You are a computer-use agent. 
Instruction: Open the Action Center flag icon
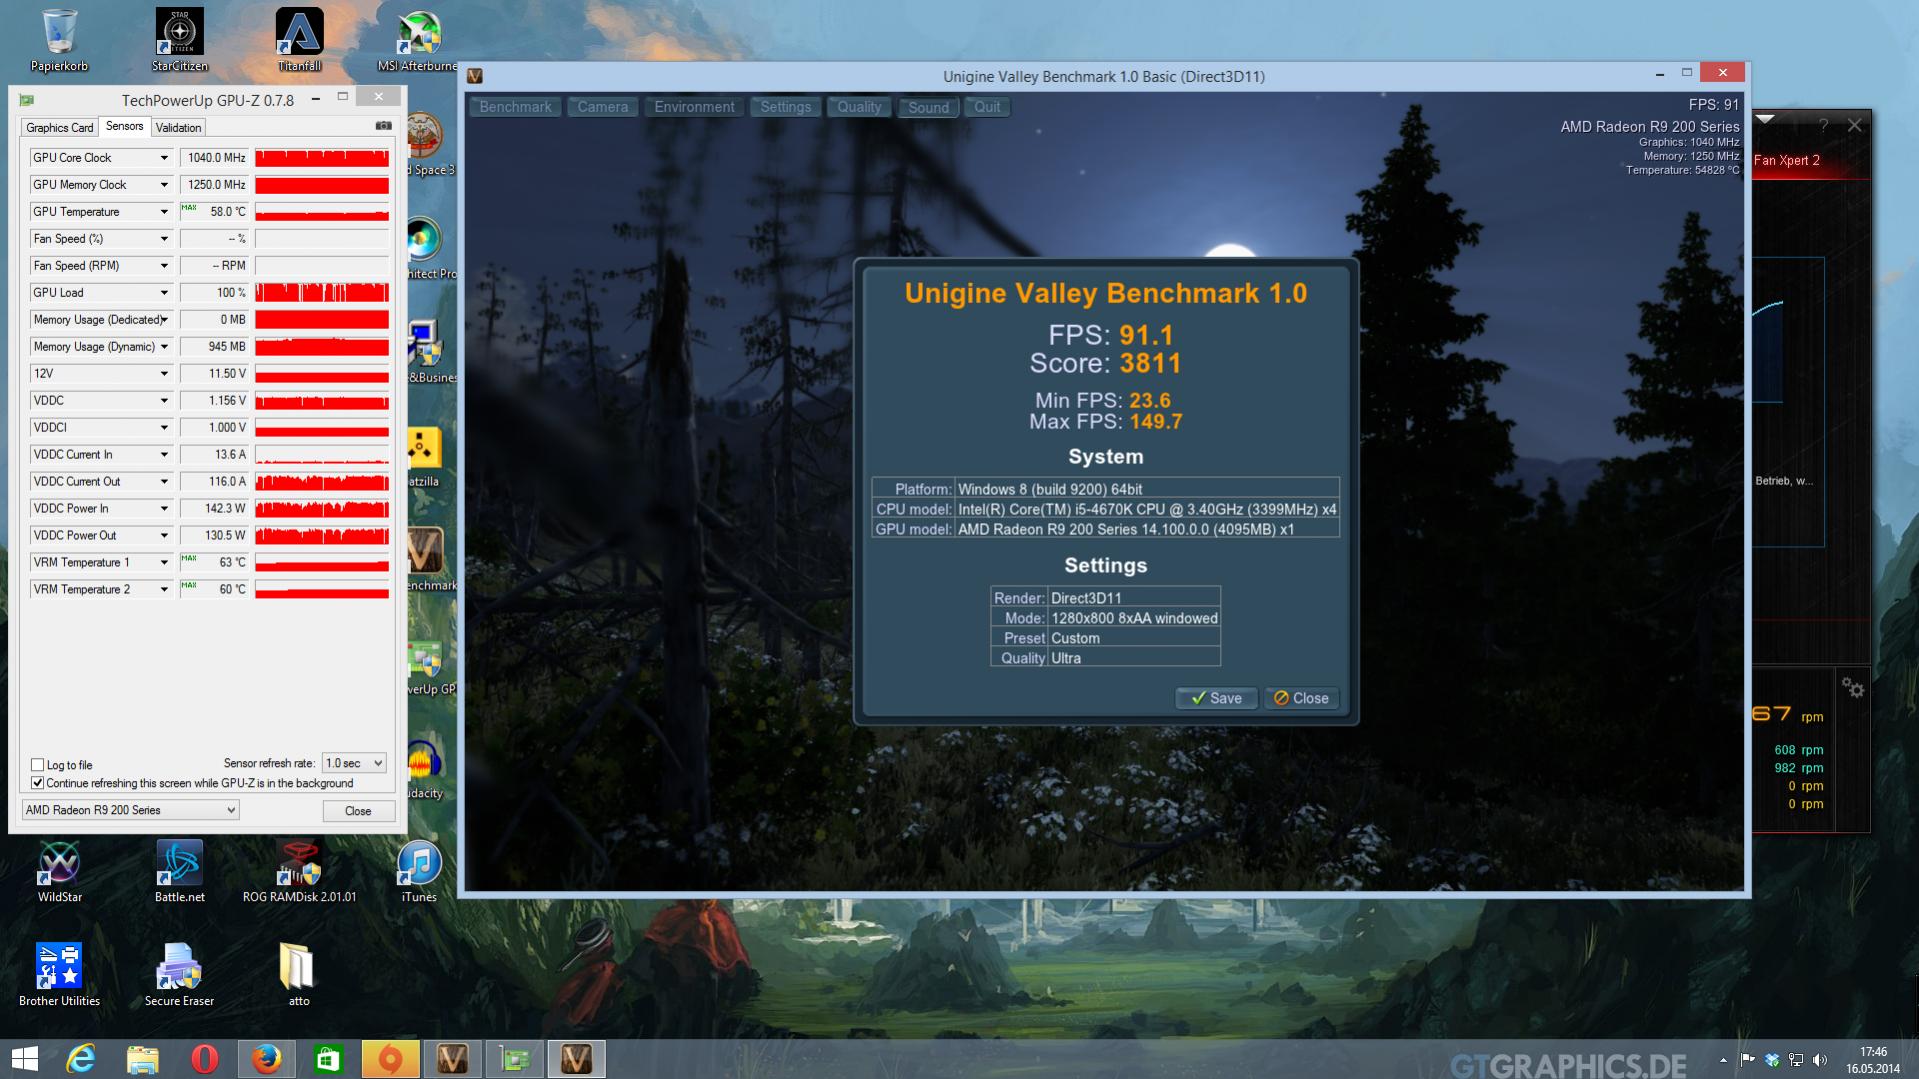coord(1748,1060)
